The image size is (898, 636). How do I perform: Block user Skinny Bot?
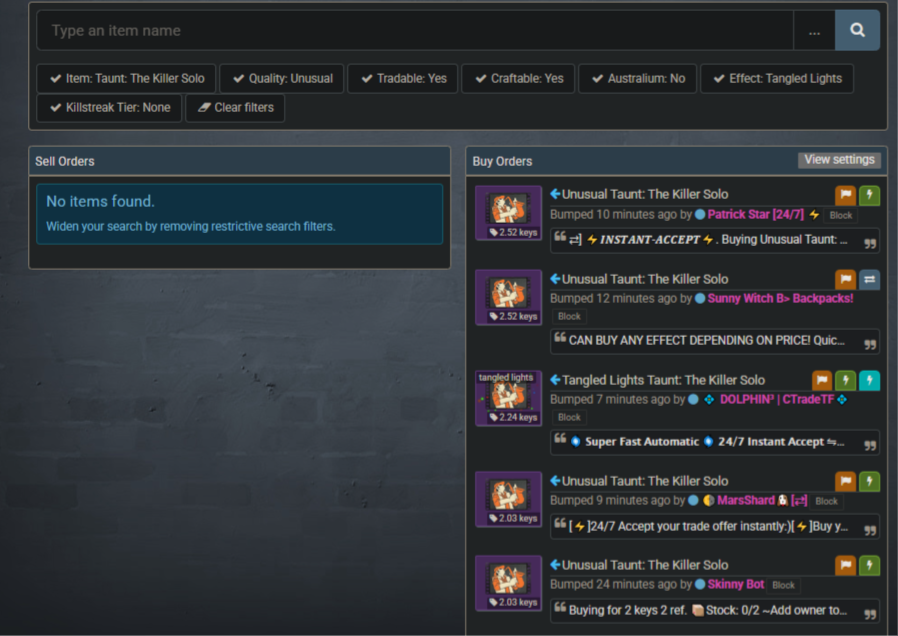pyautogui.click(x=783, y=585)
